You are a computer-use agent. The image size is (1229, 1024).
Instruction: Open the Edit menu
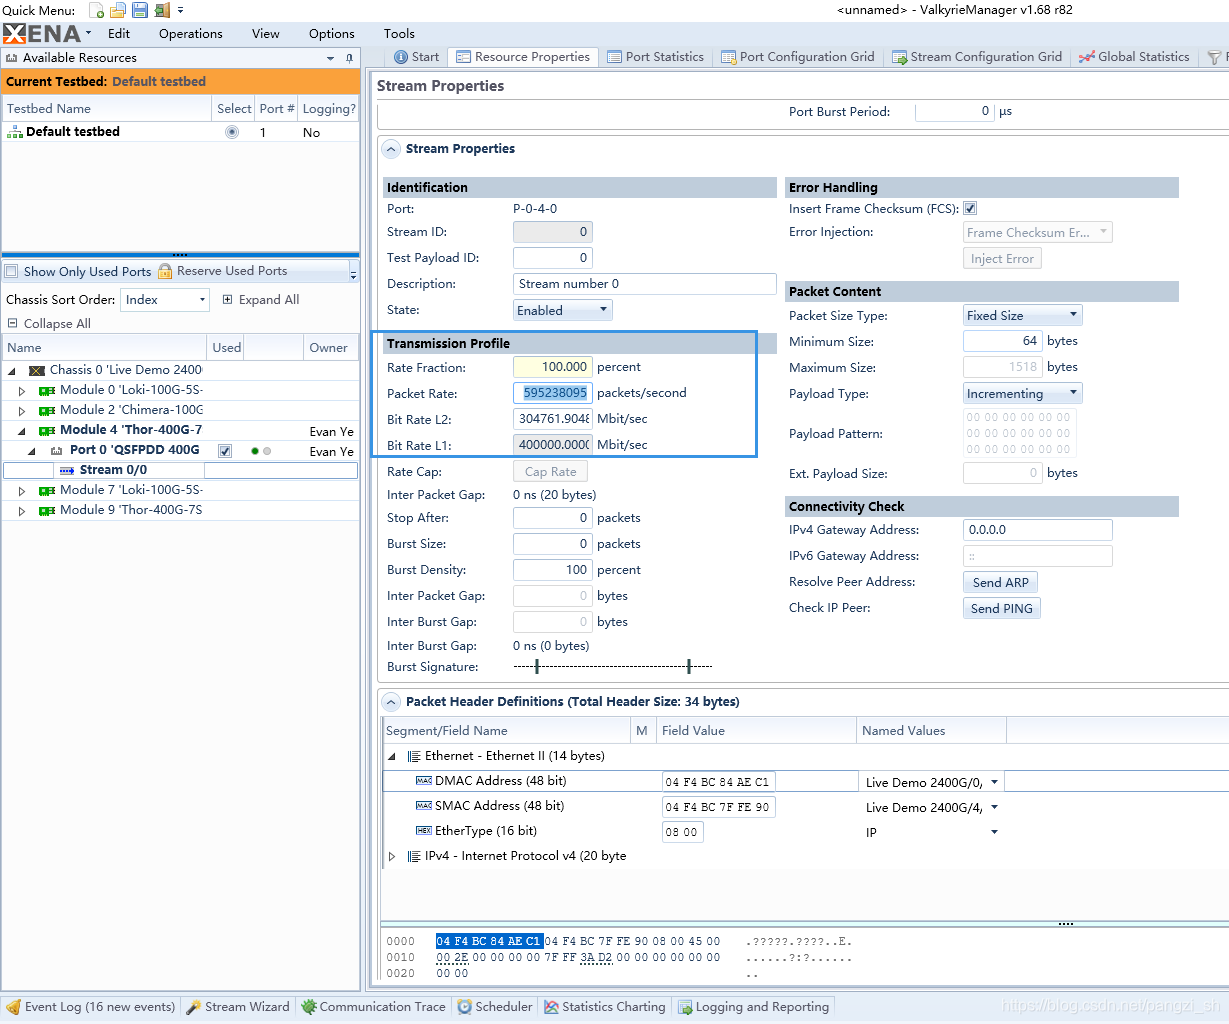119,33
